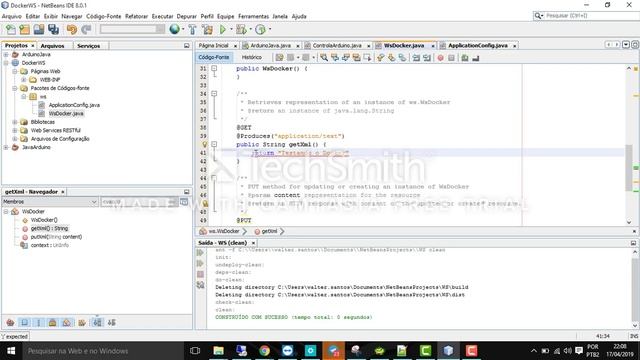The image size is (640, 360).
Task: Toggle Sort by Source in Navigator
Action: point(111,322)
